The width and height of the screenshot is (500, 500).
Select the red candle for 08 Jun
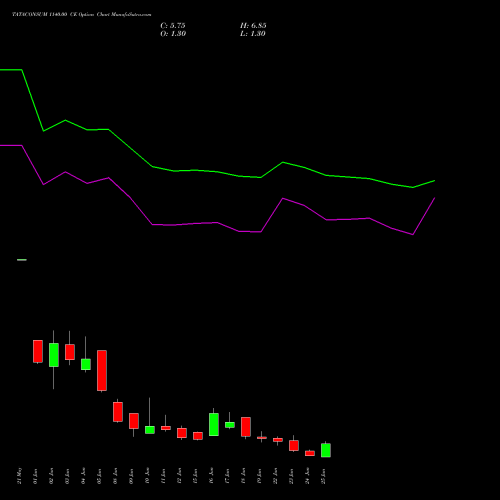[x=118, y=412]
